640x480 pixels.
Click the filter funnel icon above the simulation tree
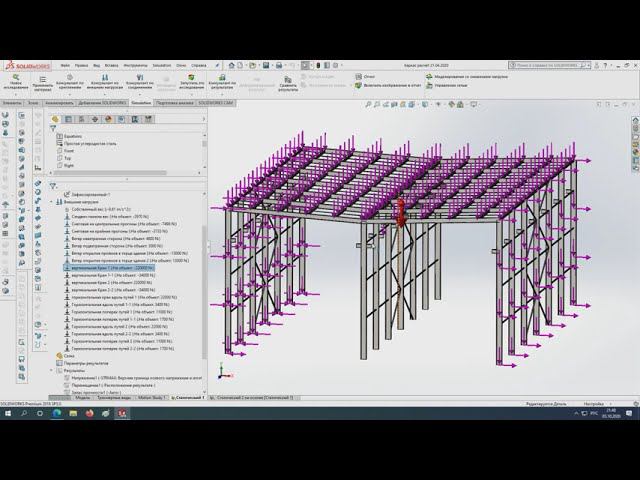coord(53,186)
